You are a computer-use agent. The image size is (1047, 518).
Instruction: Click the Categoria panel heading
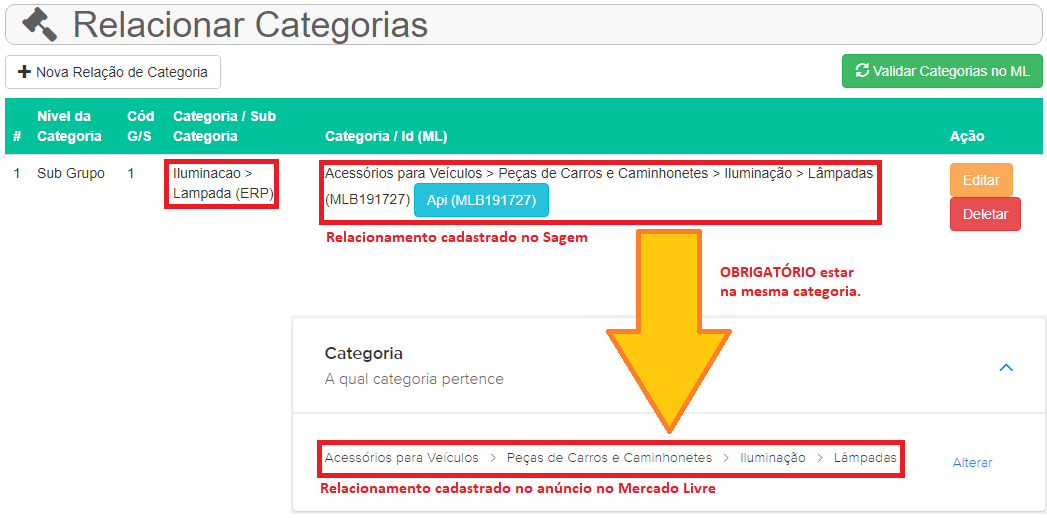tap(364, 354)
